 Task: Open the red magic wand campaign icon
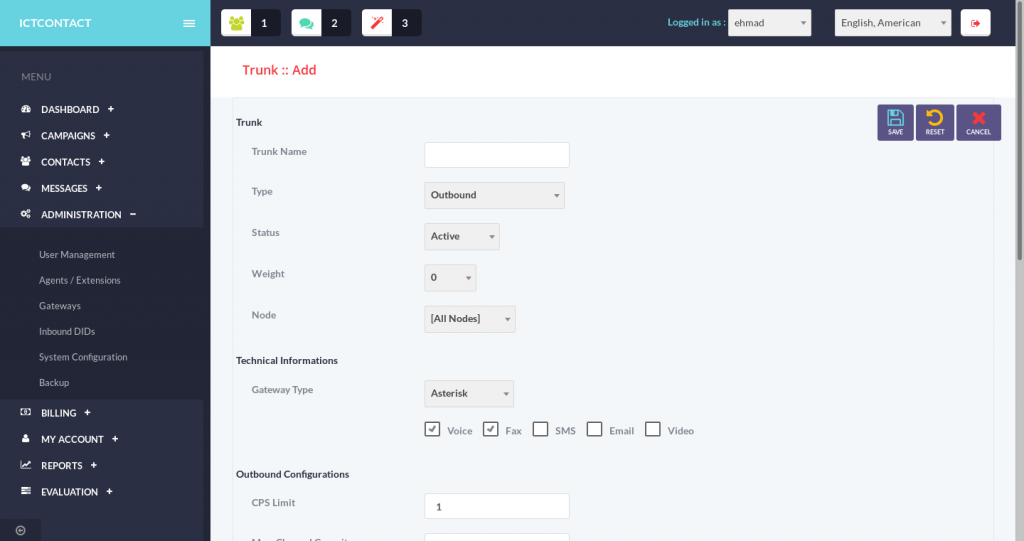point(377,23)
